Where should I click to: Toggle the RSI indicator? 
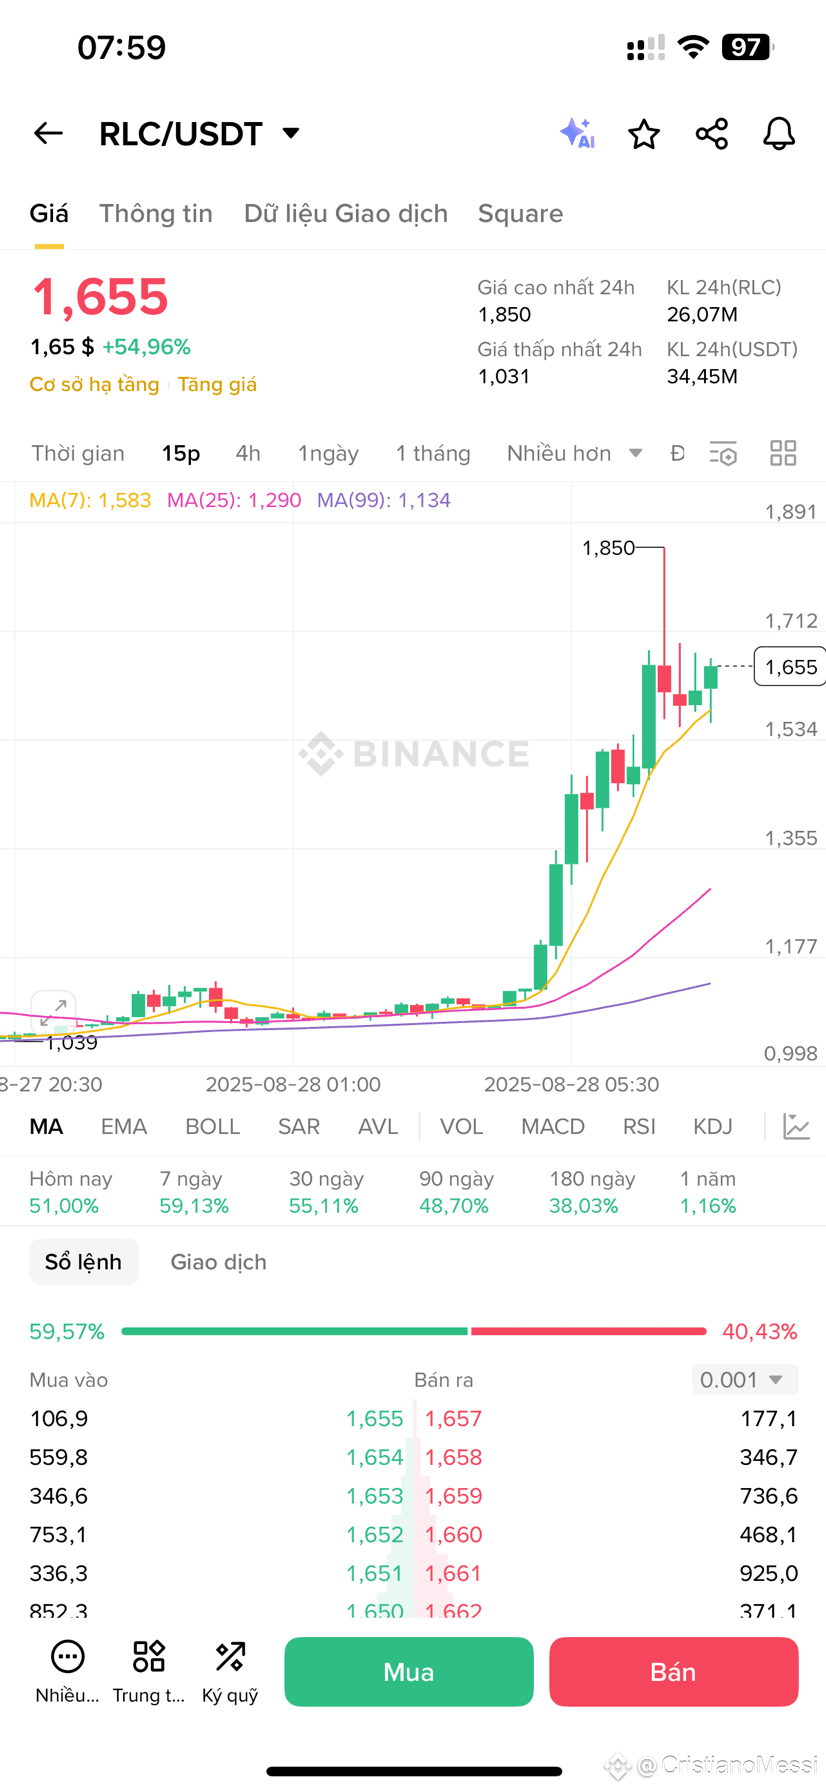[x=639, y=1127]
